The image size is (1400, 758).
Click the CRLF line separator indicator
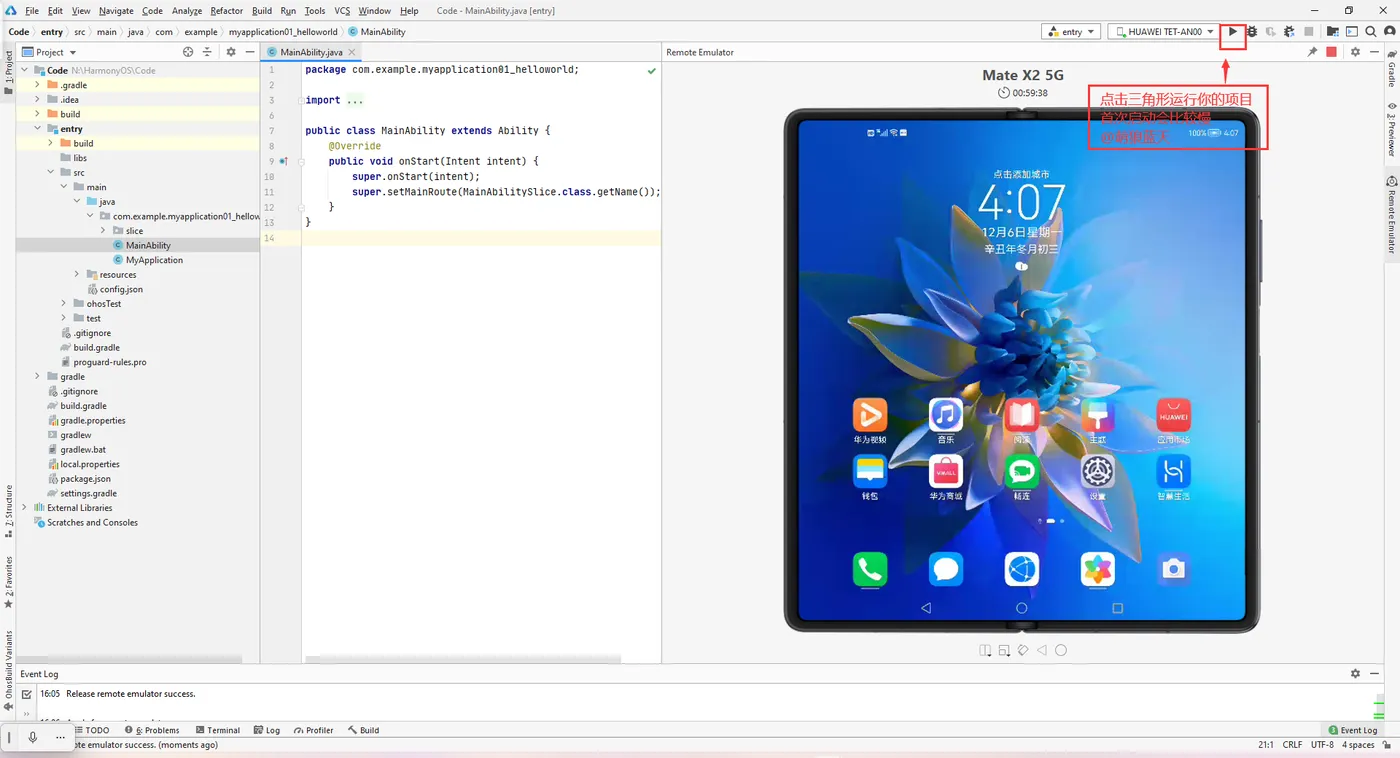(x=1292, y=745)
